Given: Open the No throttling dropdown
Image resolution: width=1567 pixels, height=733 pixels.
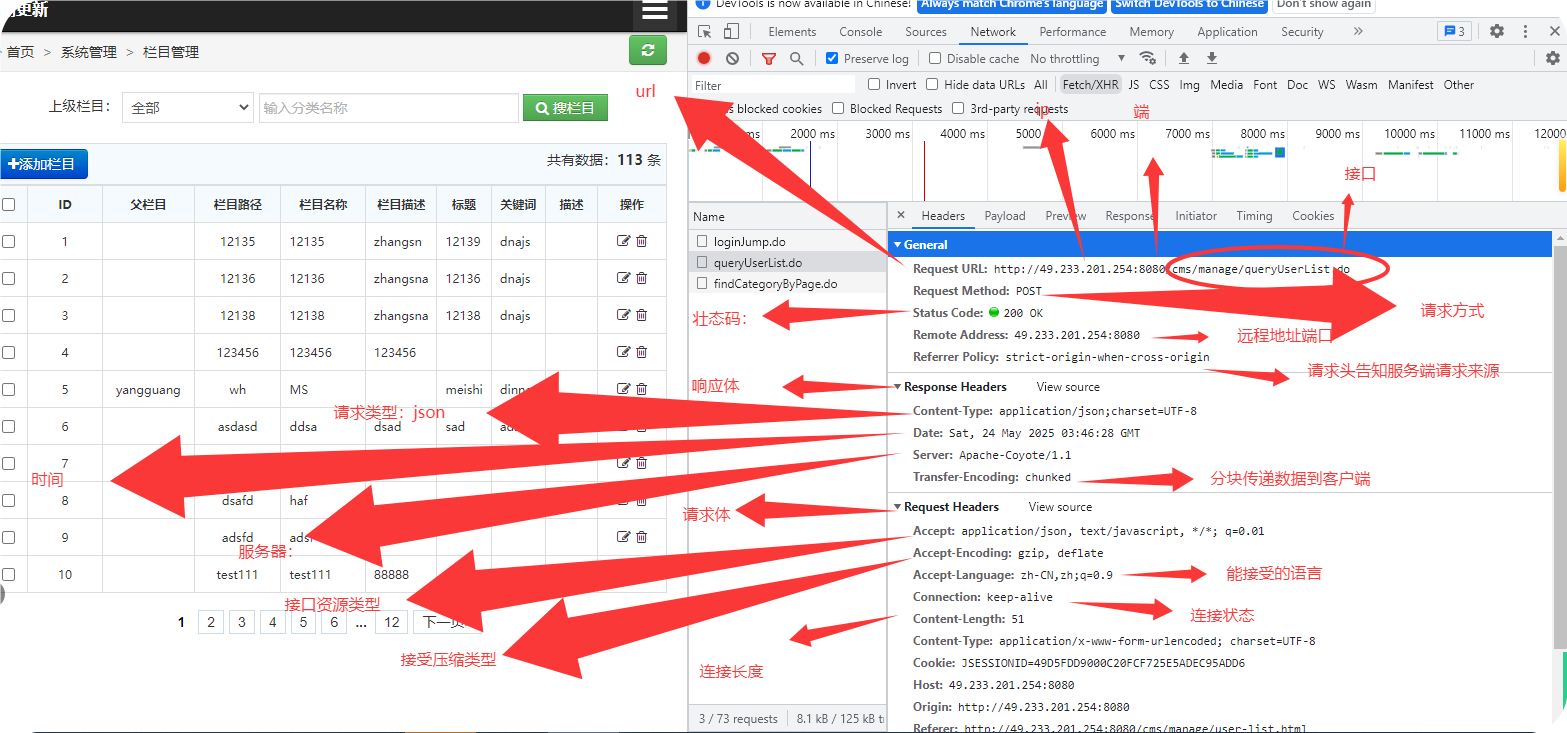Looking at the screenshot, I should [1078, 59].
